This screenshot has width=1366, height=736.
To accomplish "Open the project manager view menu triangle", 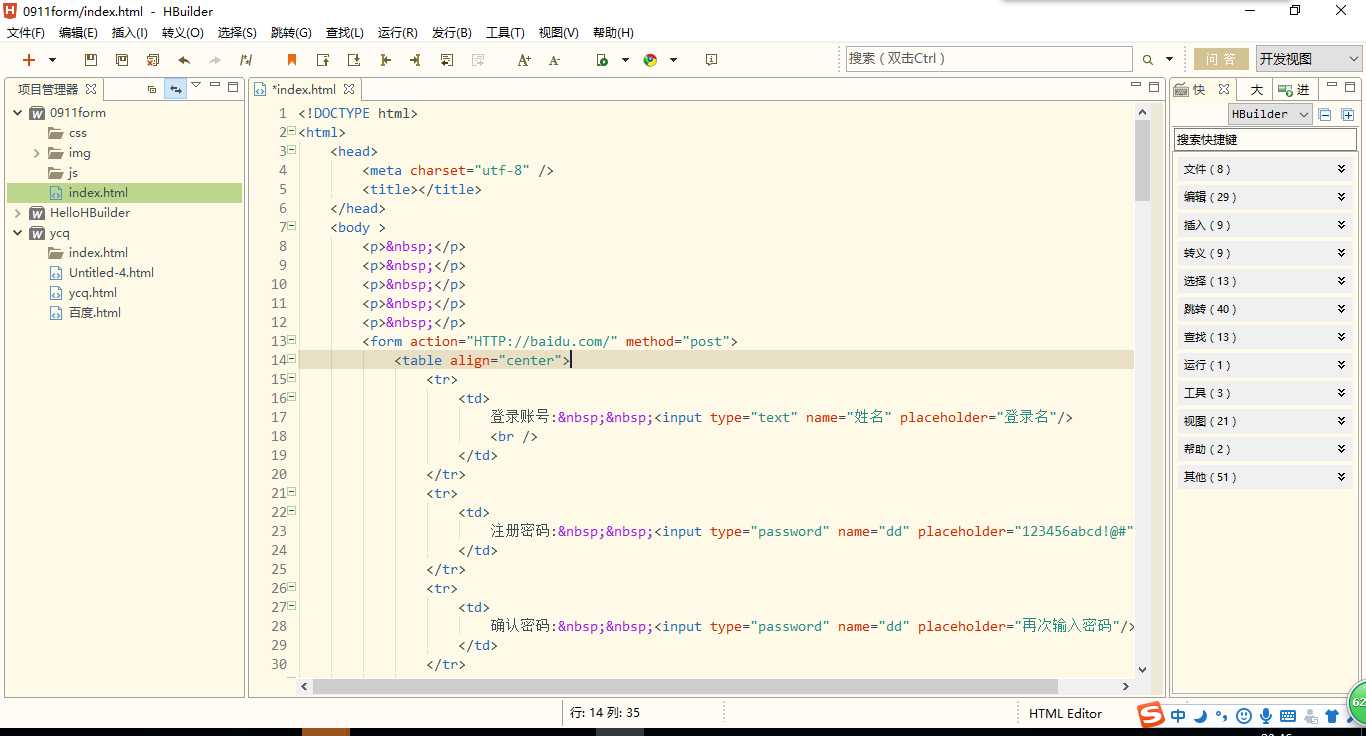I will (x=196, y=86).
